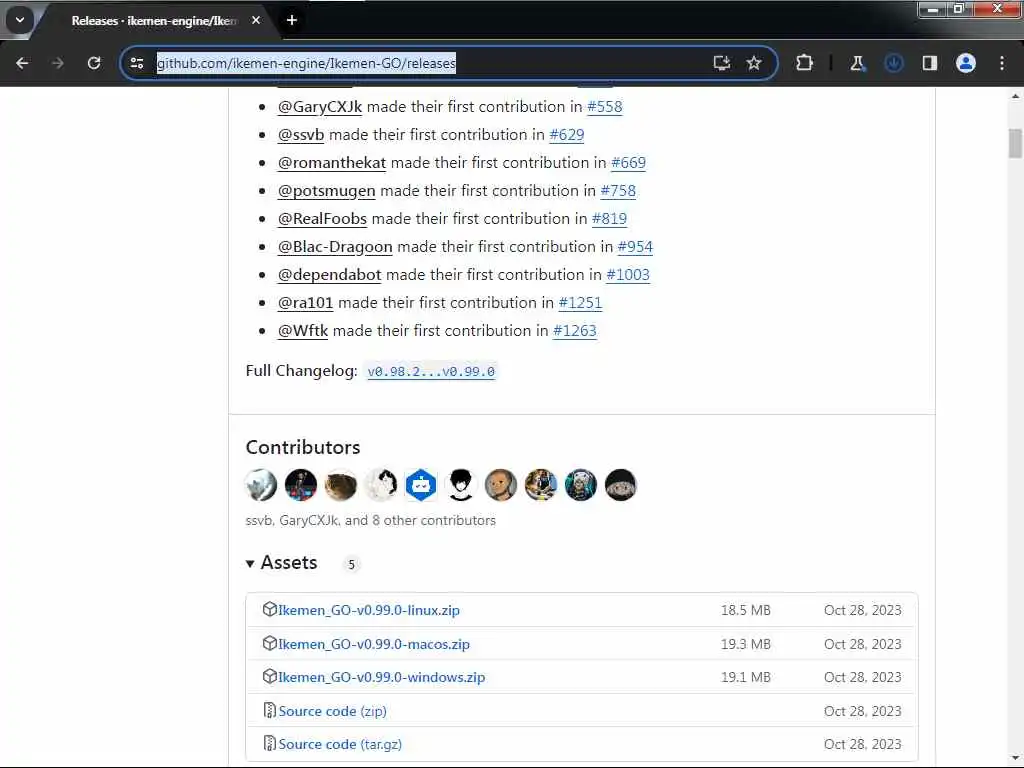
Task: Open the Extensions puzzle icon
Action: coord(805,63)
